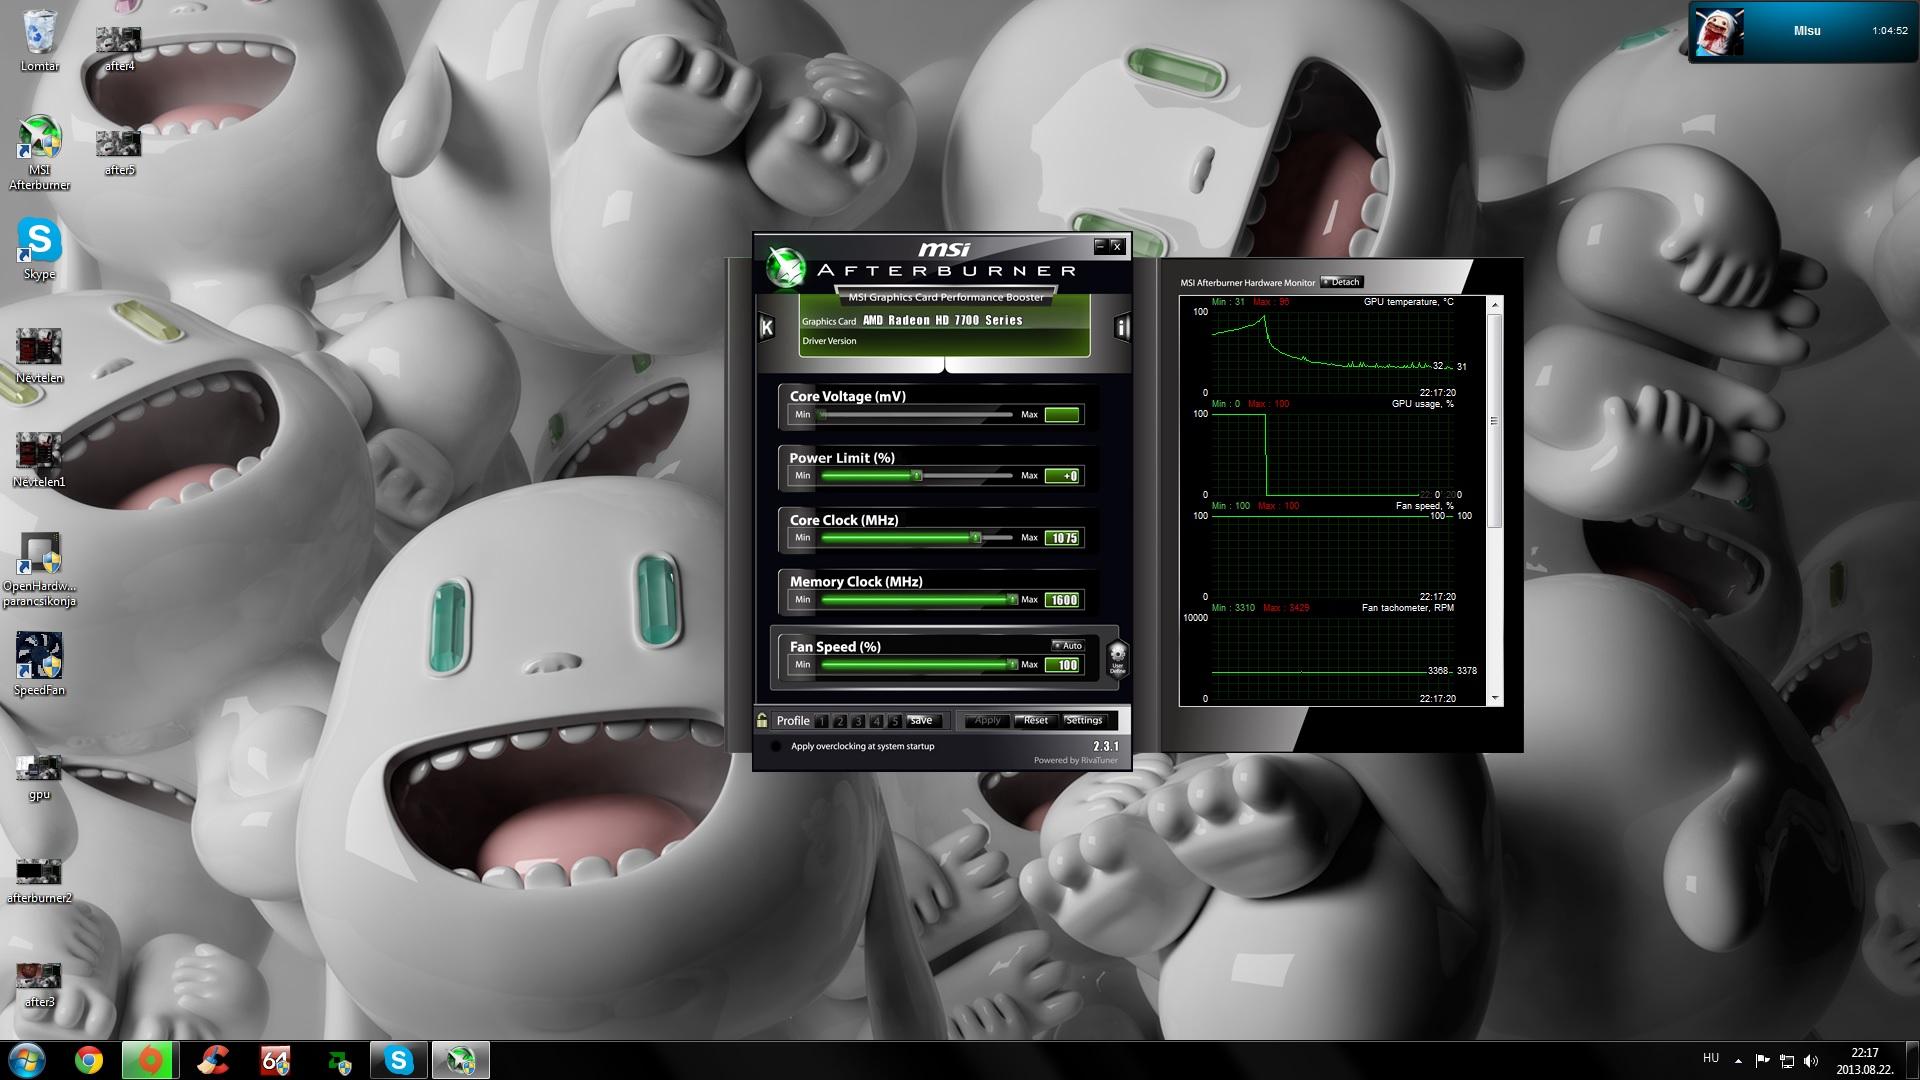Toggle Apply overclocking at system startup
Viewport: 1920px width, 1080px height.
coord(776,746)
